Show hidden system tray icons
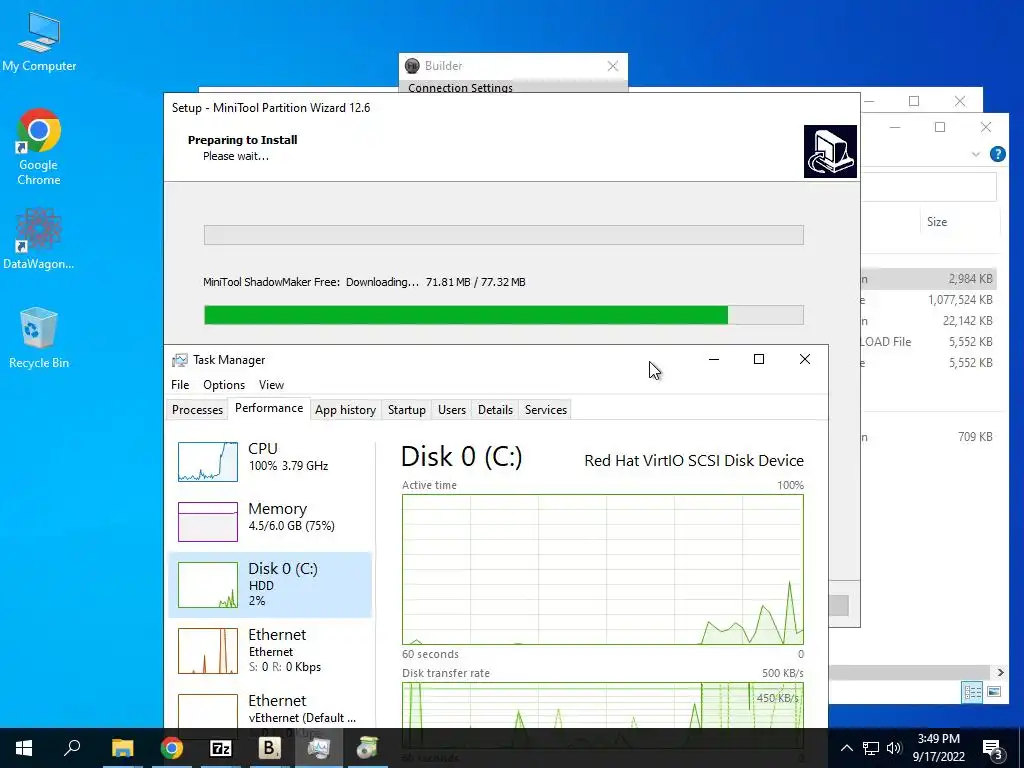The width and height of the screenshot is (1024, 768). (x=846, y=748)
